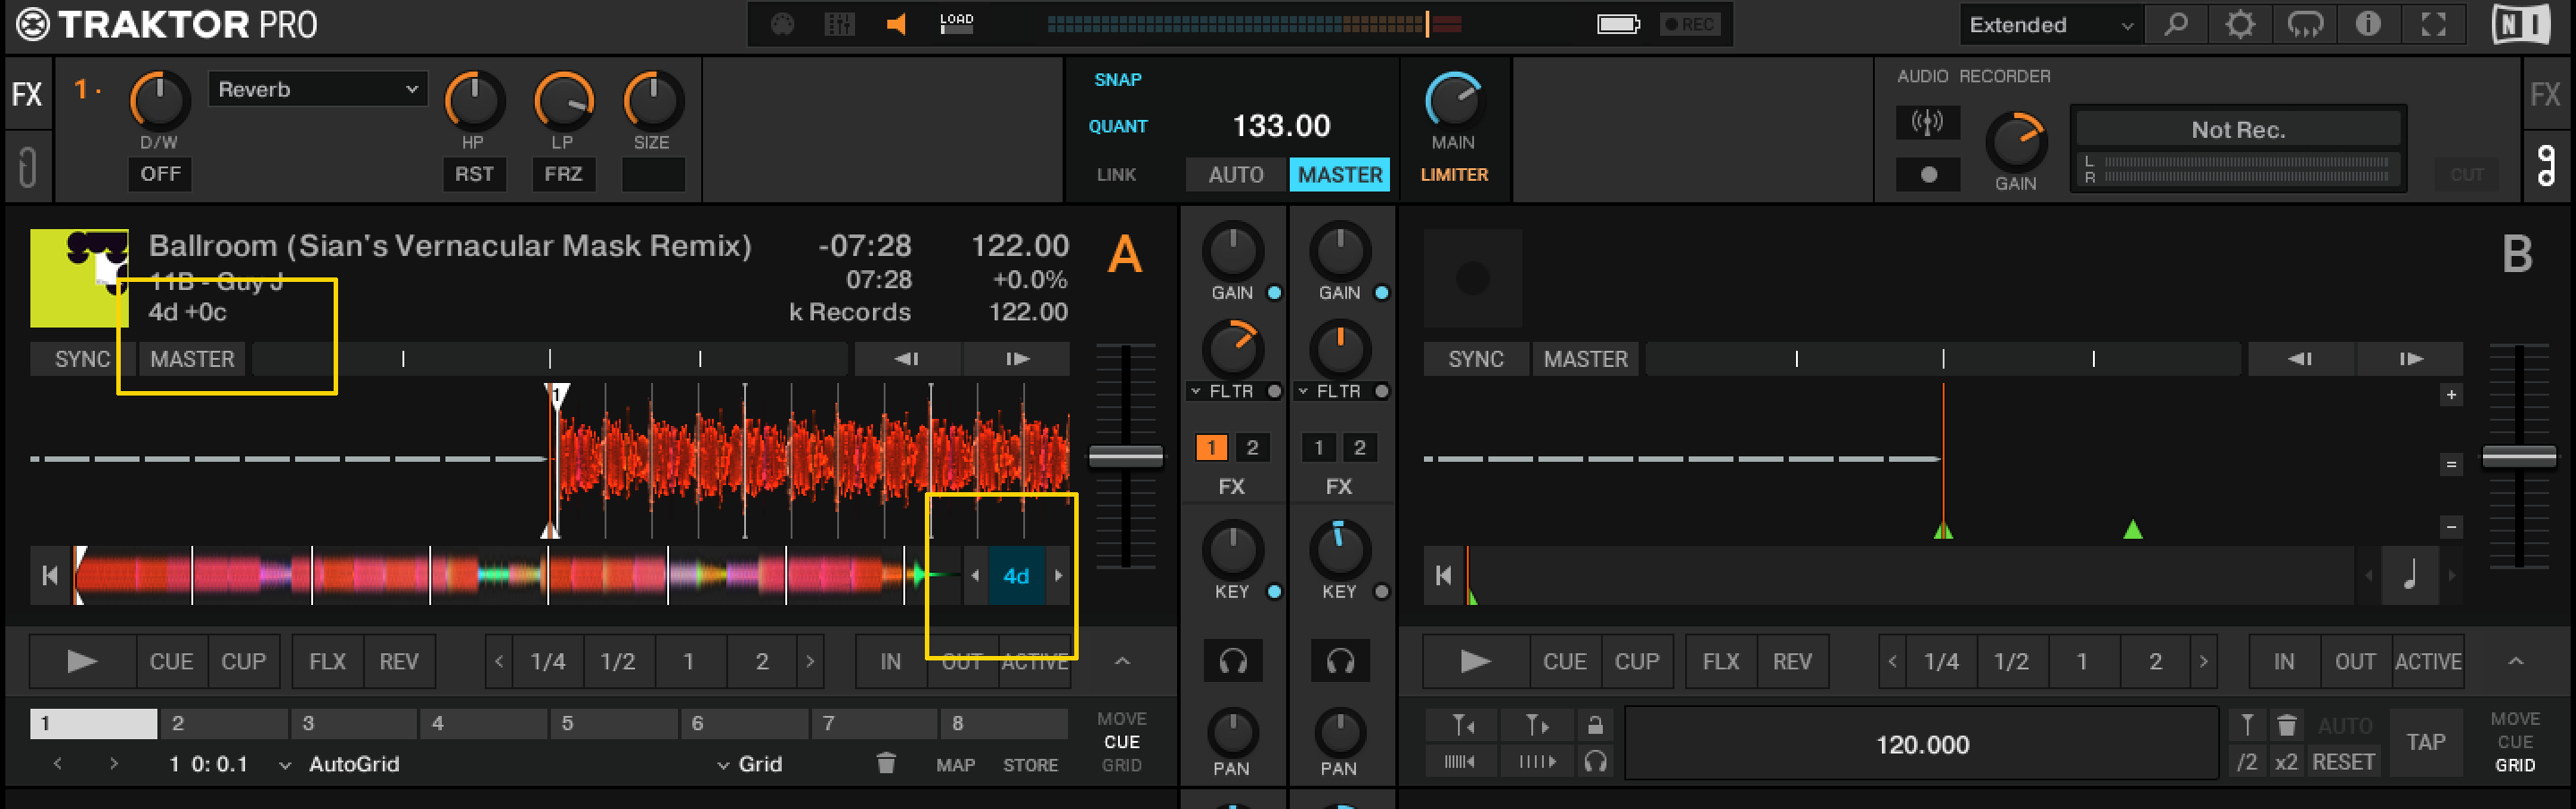Toggle SNAP mode
Image resolution: width=2576 pixels, height=809 pixels.
(1117, 80)
